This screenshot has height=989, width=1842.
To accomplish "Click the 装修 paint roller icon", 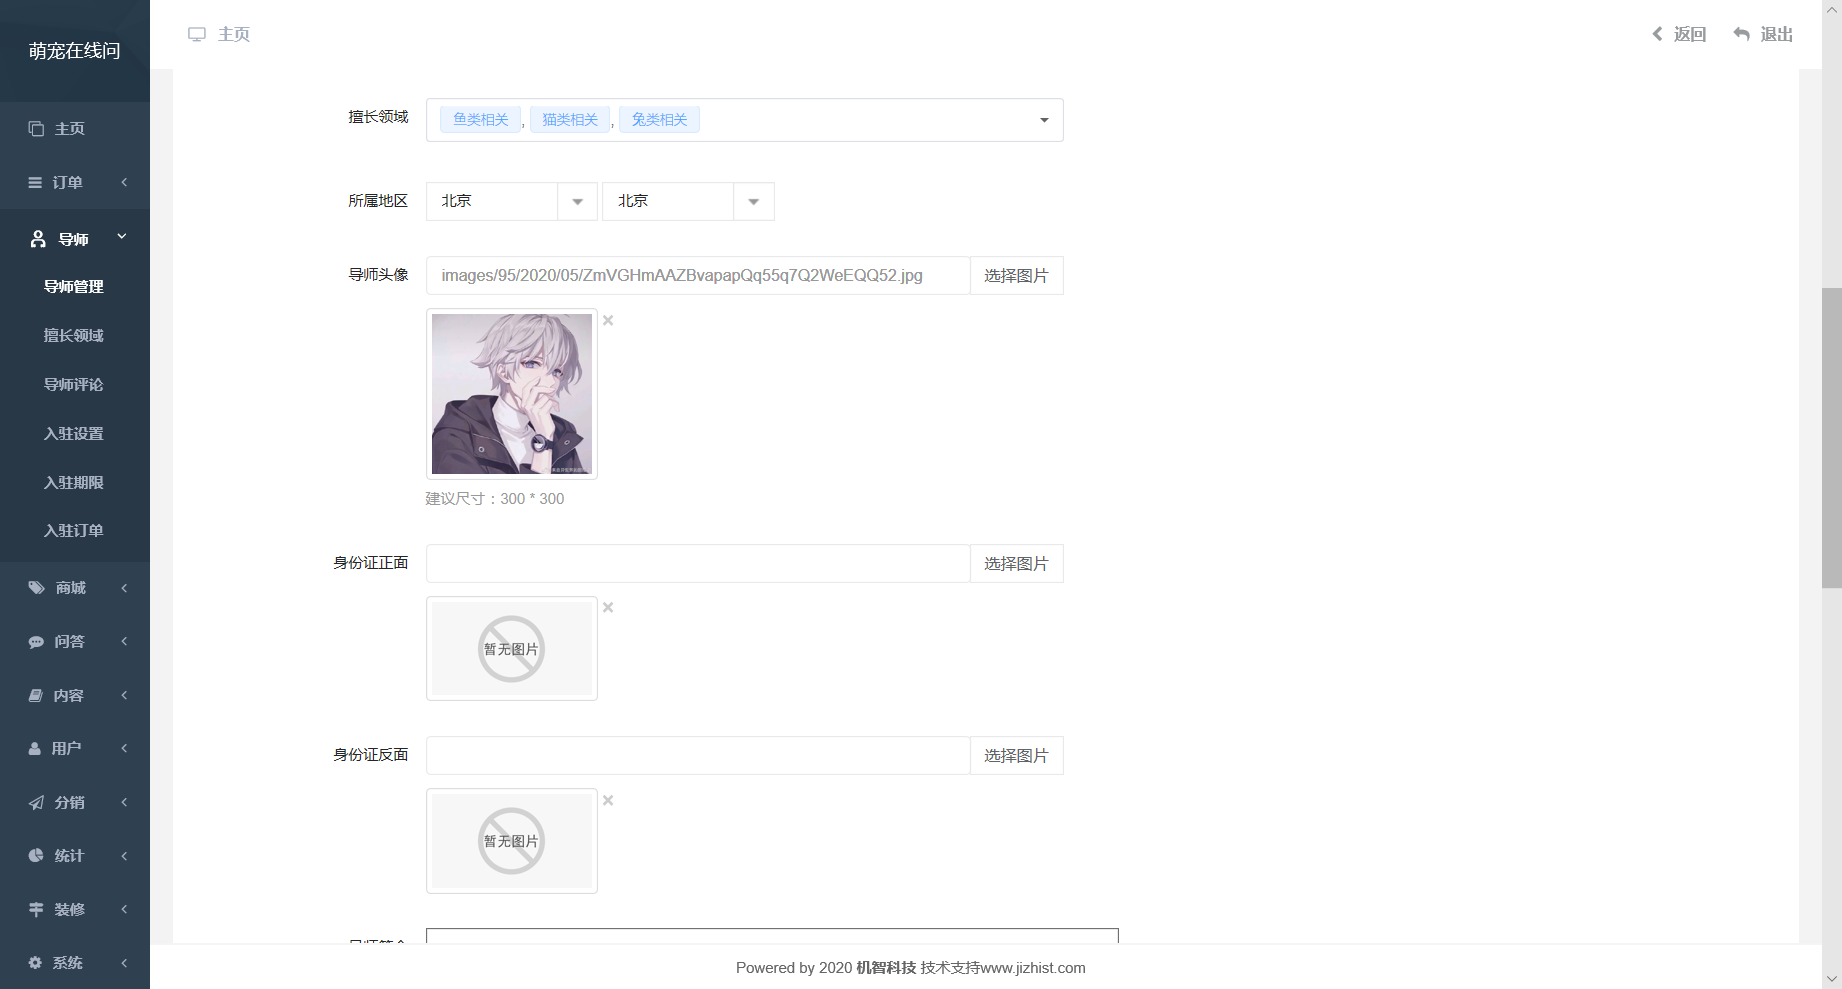I will pos(36,910).
